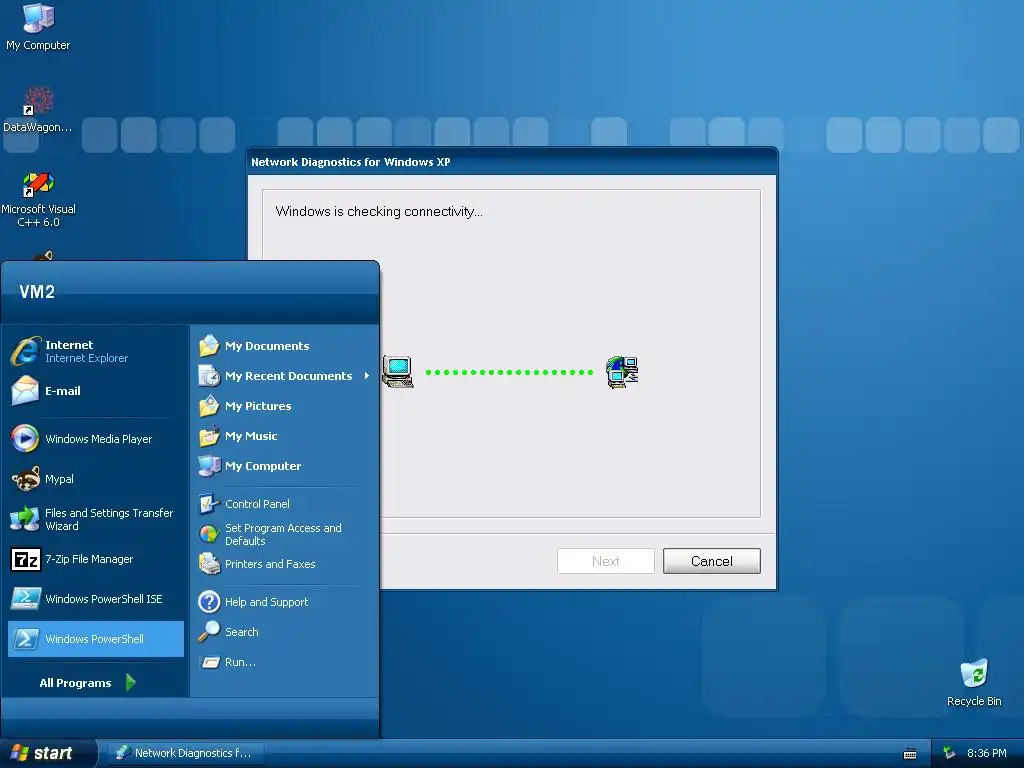
Task: Open the Recycle Bin on the desktop
Action: click(974, 682)
